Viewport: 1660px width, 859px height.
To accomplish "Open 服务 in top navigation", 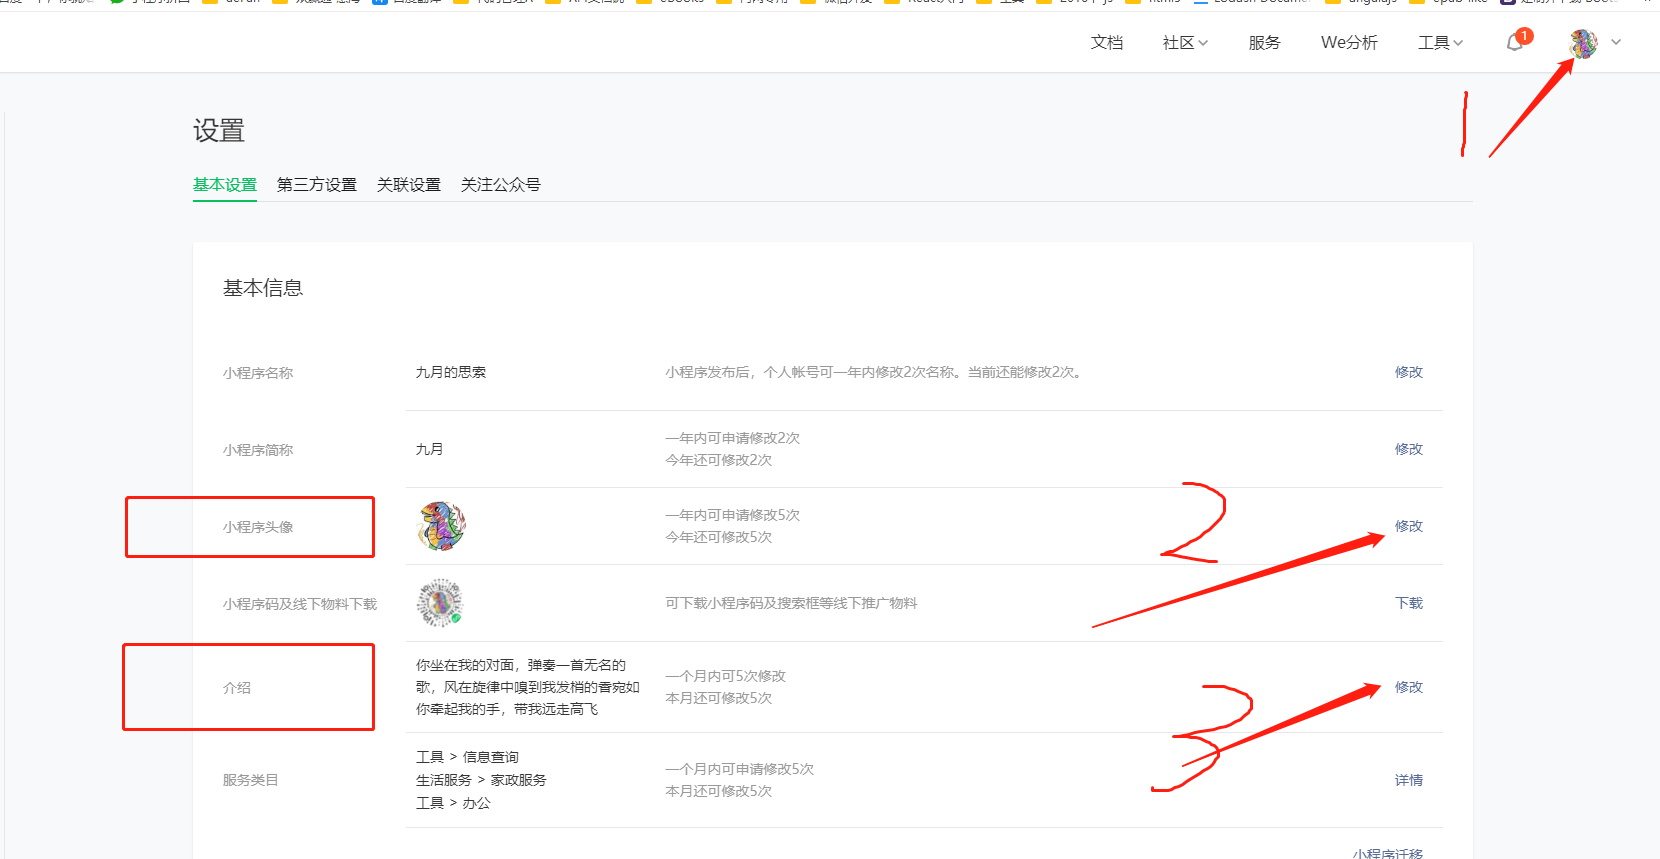I will 1265,43.
